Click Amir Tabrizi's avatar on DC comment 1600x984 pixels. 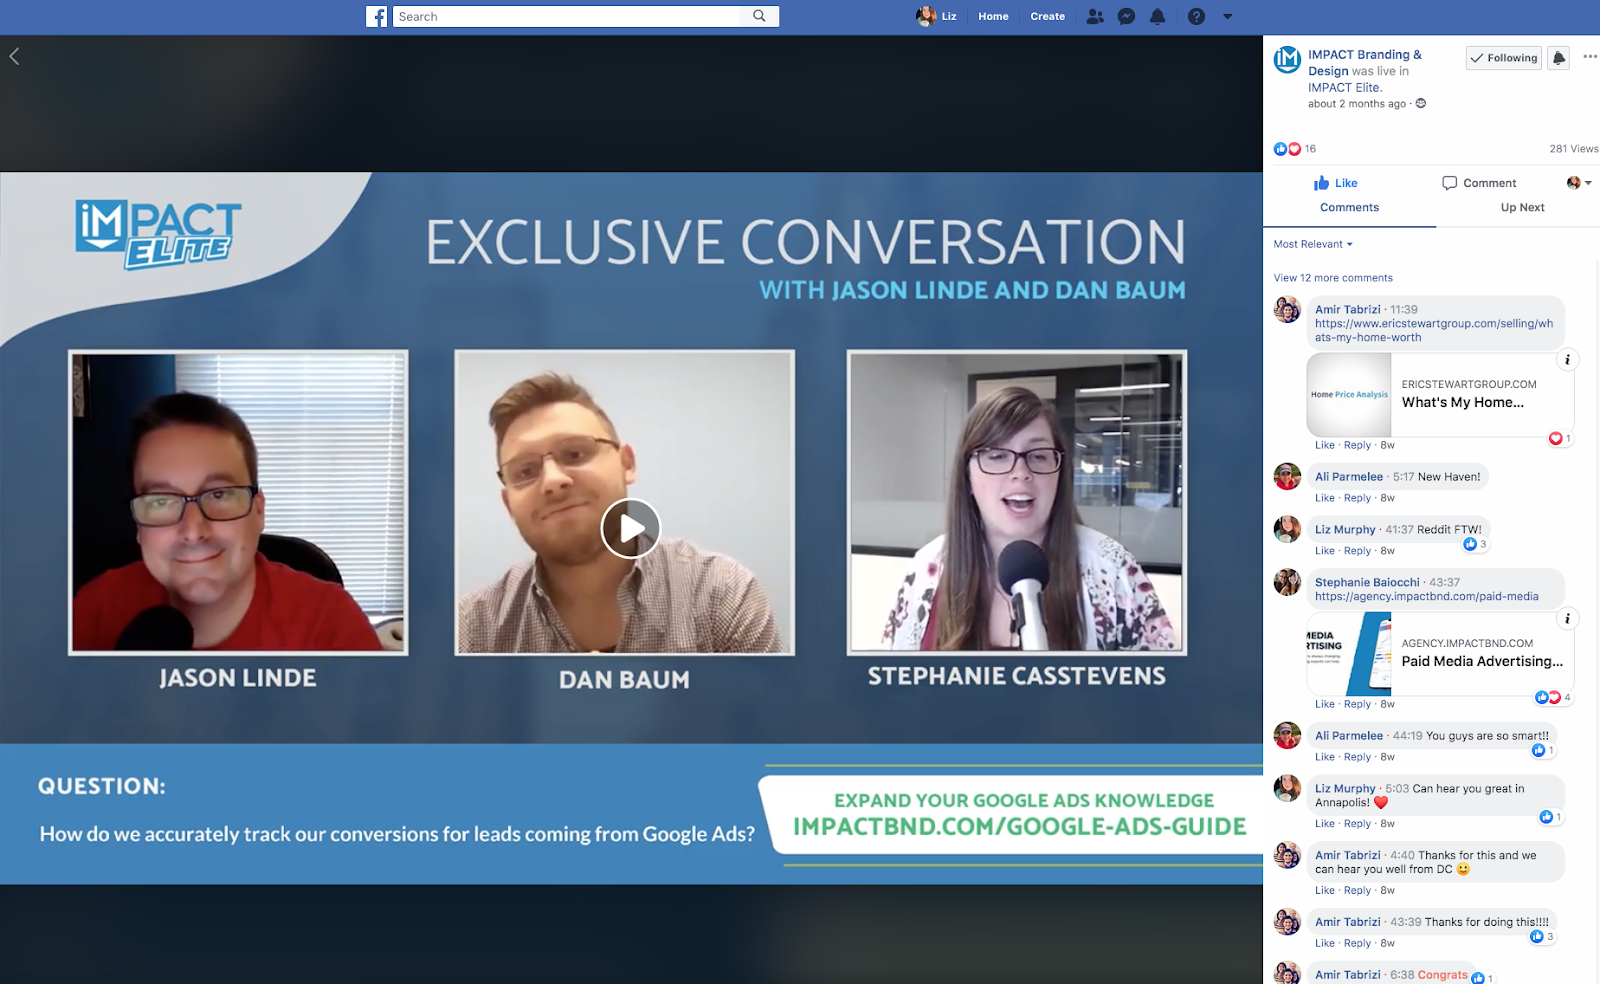click(1287, 855)
